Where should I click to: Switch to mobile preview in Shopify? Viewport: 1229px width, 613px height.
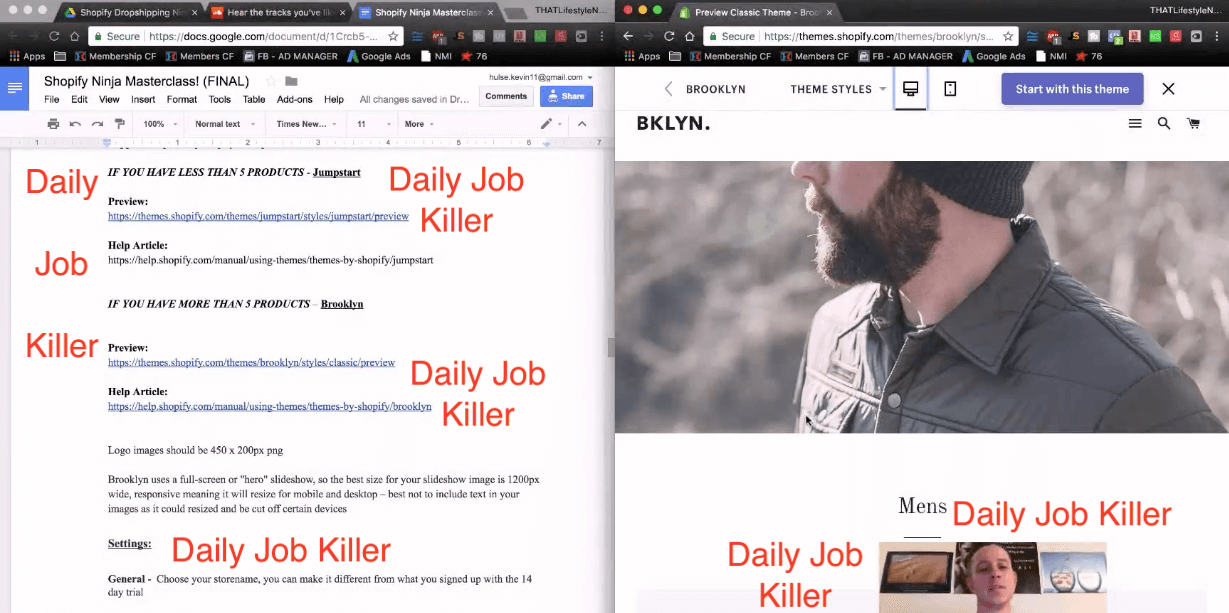[x=950, y=89]
